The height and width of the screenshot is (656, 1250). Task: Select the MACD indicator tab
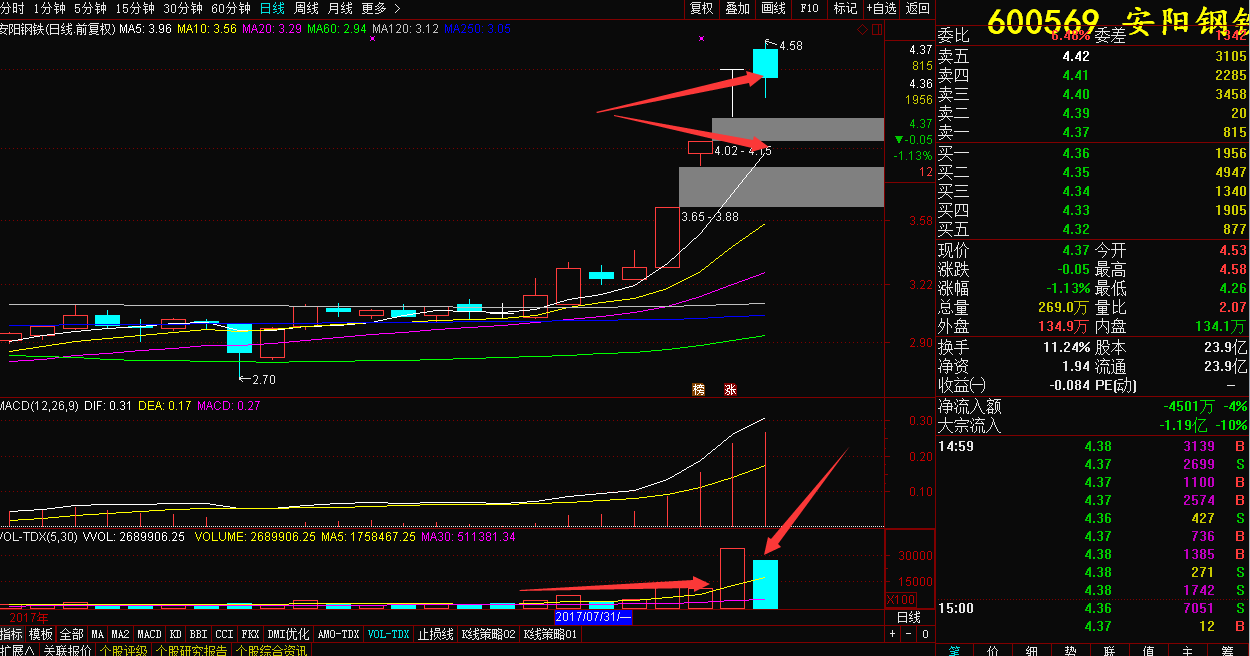coord(149,634)
